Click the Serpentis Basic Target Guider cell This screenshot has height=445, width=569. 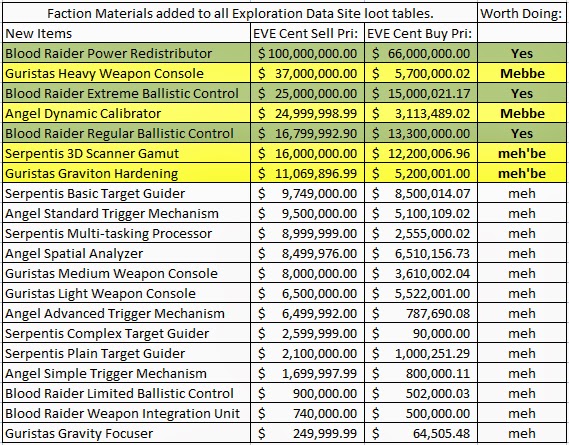[x=126, y=193]
